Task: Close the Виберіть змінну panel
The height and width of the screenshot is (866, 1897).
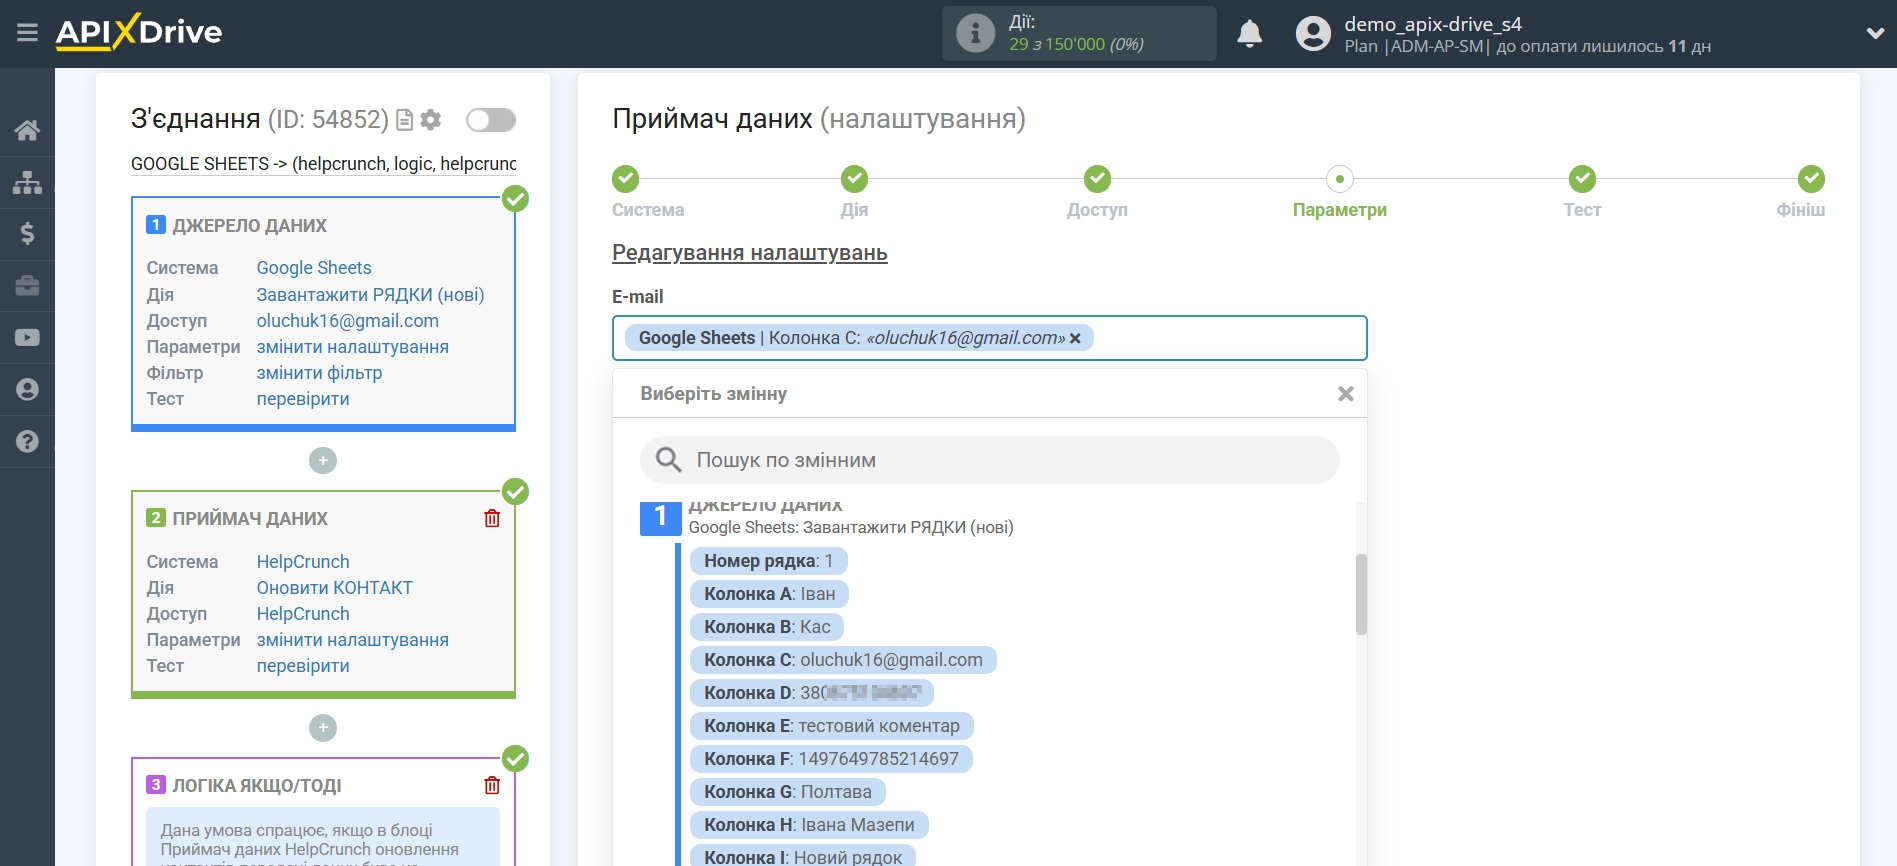Action: (x=1346, y=394)
